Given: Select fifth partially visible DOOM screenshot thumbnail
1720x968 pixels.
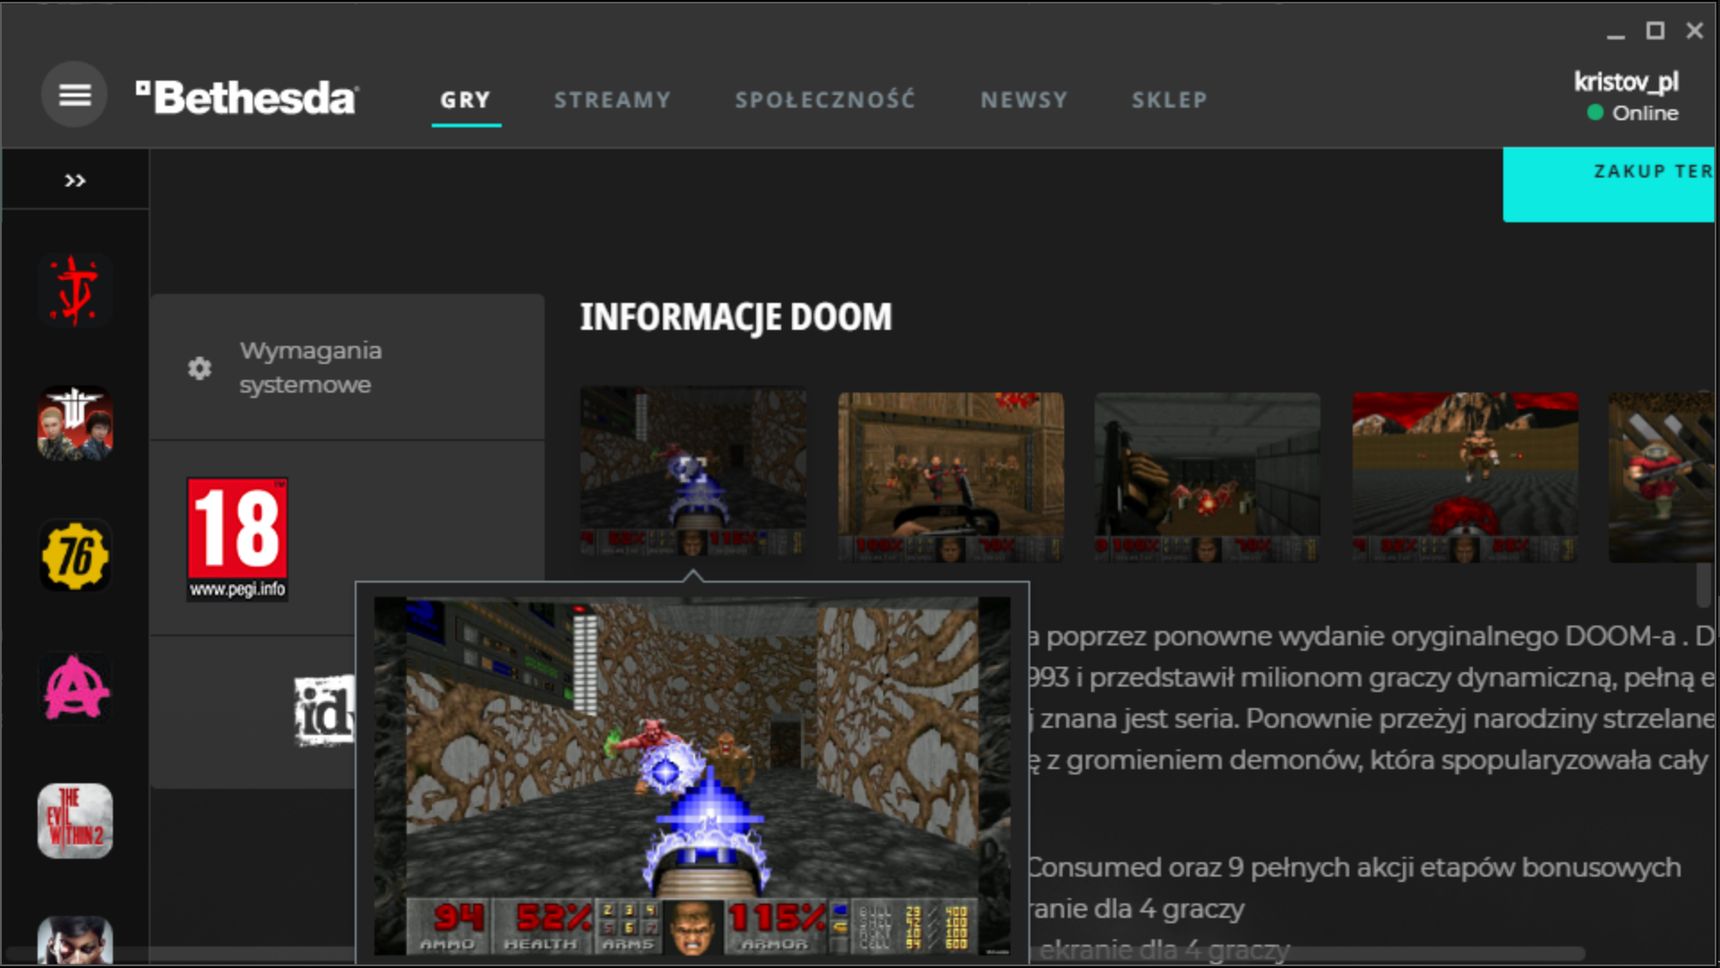Looking at the screenshot, I should (1661, 477).
